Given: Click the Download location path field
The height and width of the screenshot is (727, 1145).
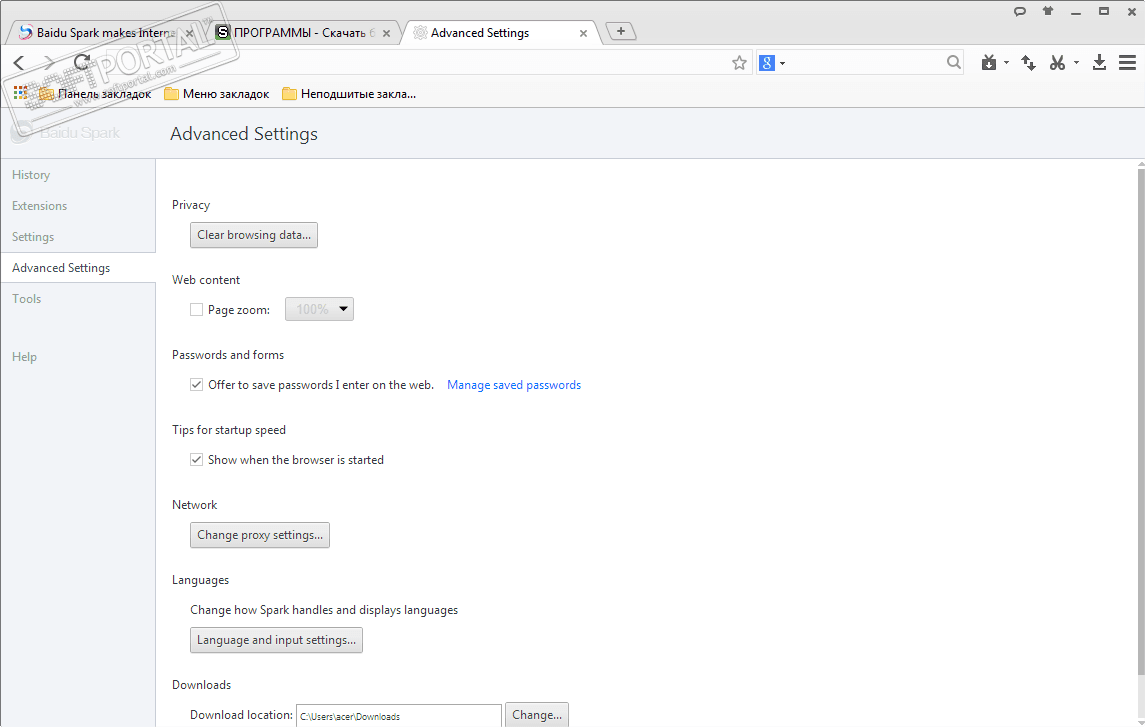Looking at the screenshot, I should click(x=398, y=716).
